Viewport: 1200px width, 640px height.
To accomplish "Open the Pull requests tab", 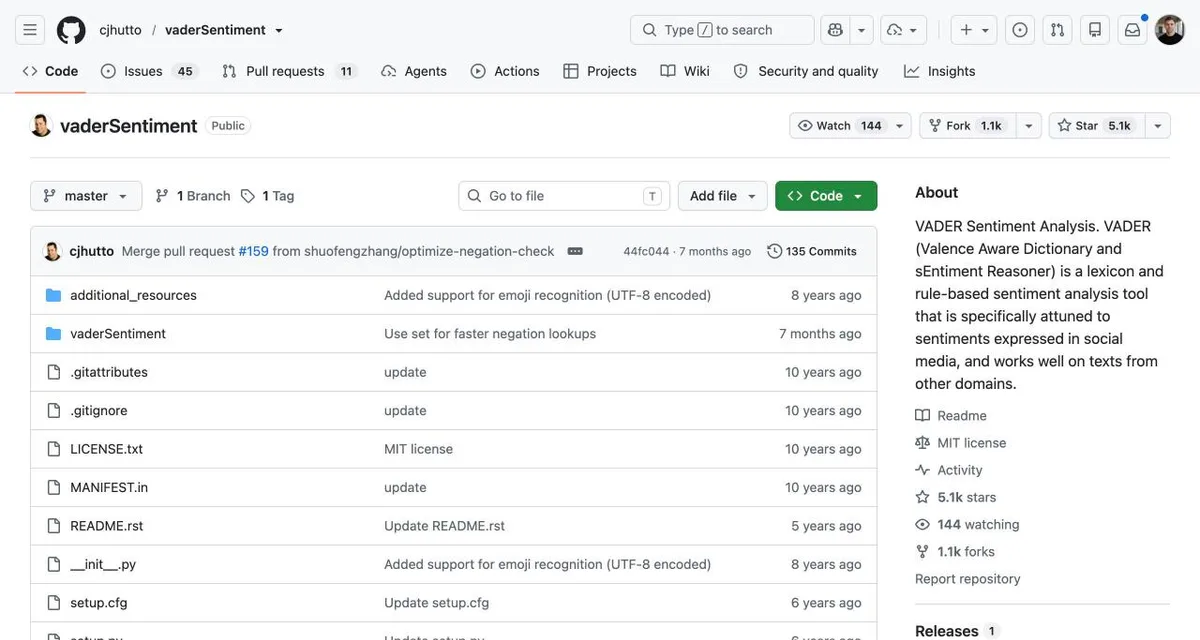I will point(289,71).
